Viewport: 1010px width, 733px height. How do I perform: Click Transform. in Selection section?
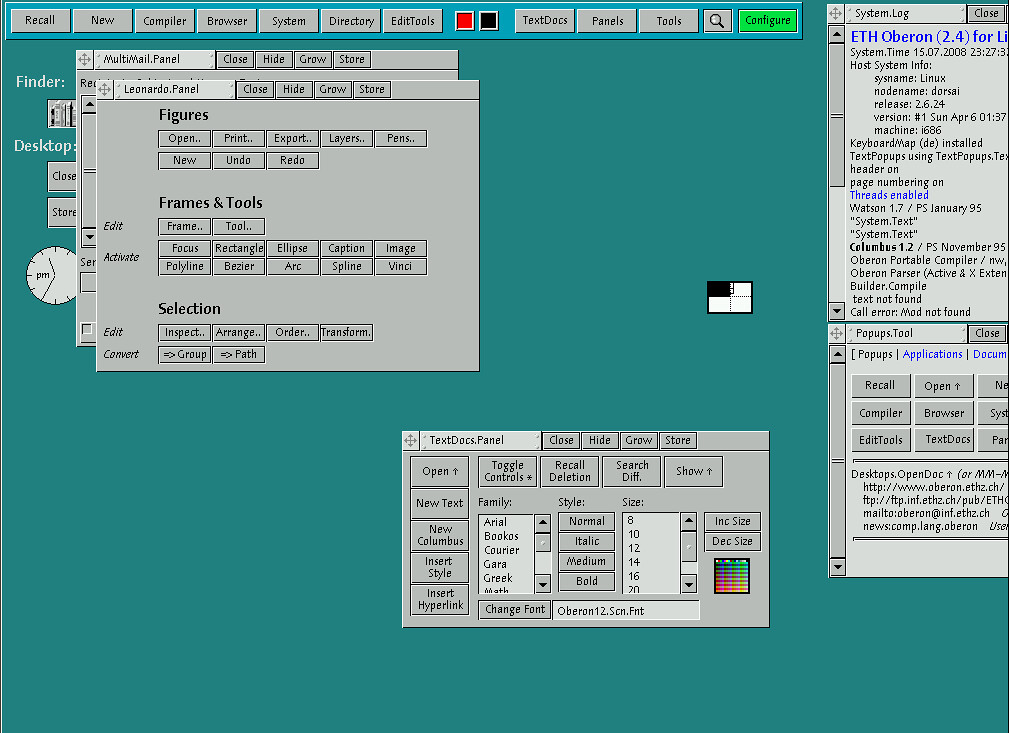coord(347,332)
